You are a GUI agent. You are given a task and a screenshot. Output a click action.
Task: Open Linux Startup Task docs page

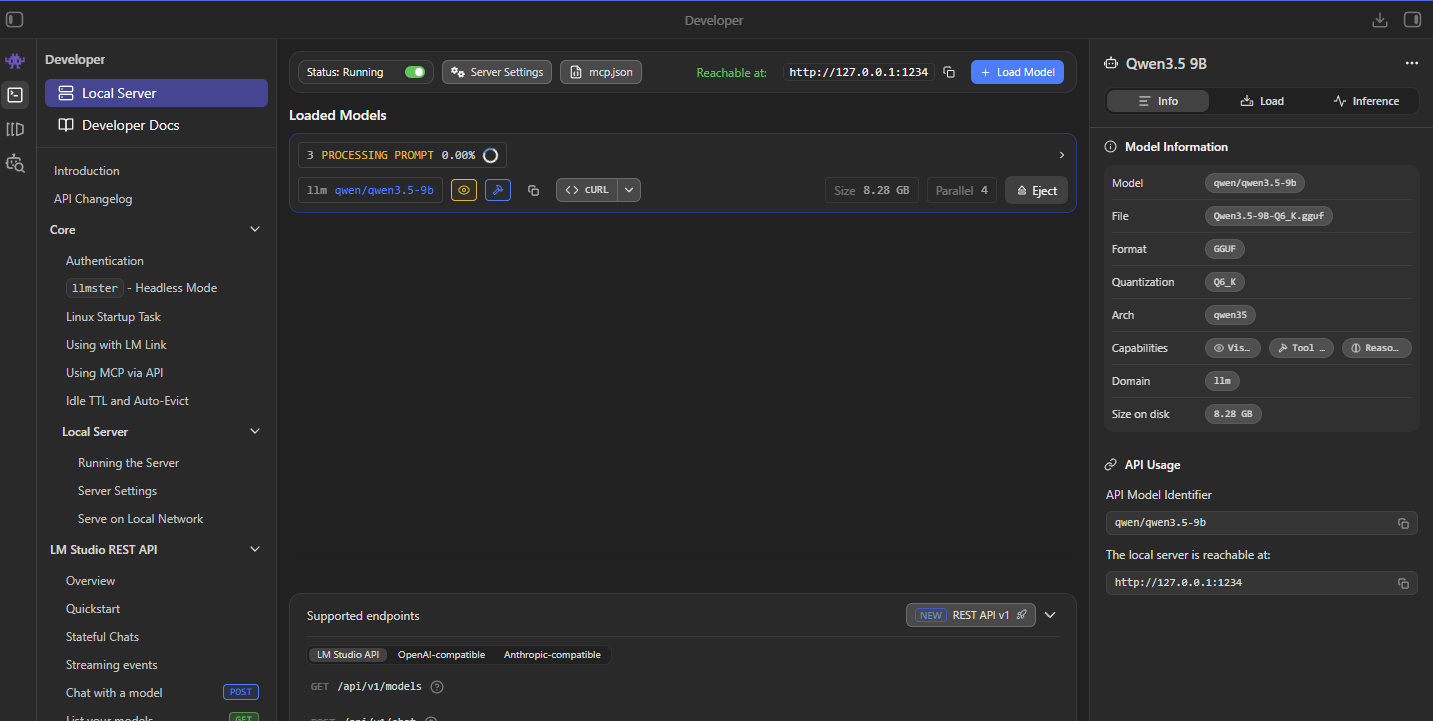113,317
